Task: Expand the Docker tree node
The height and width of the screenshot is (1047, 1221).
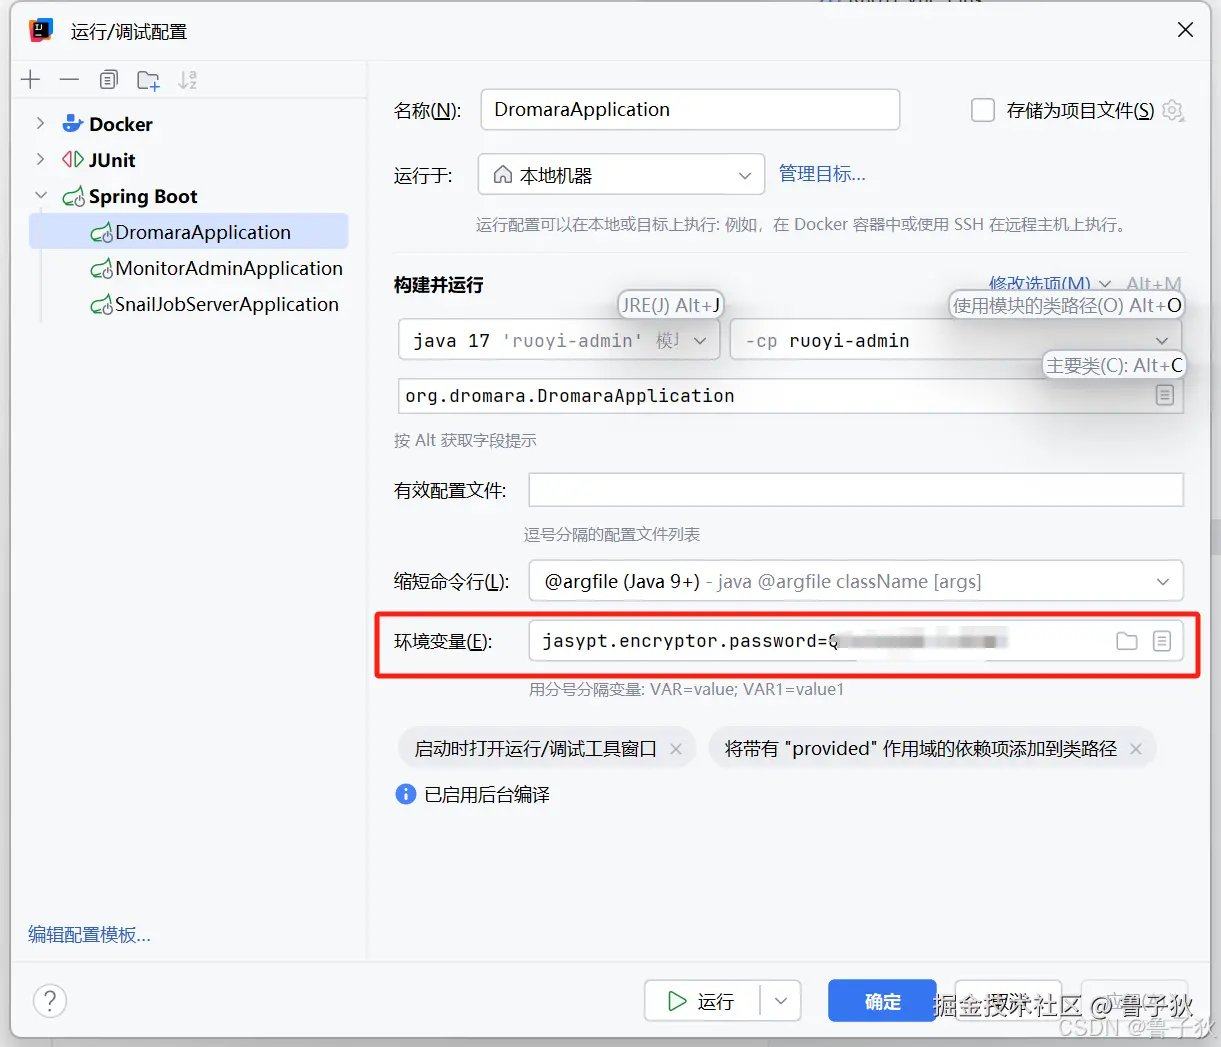Action: [40, 123]
